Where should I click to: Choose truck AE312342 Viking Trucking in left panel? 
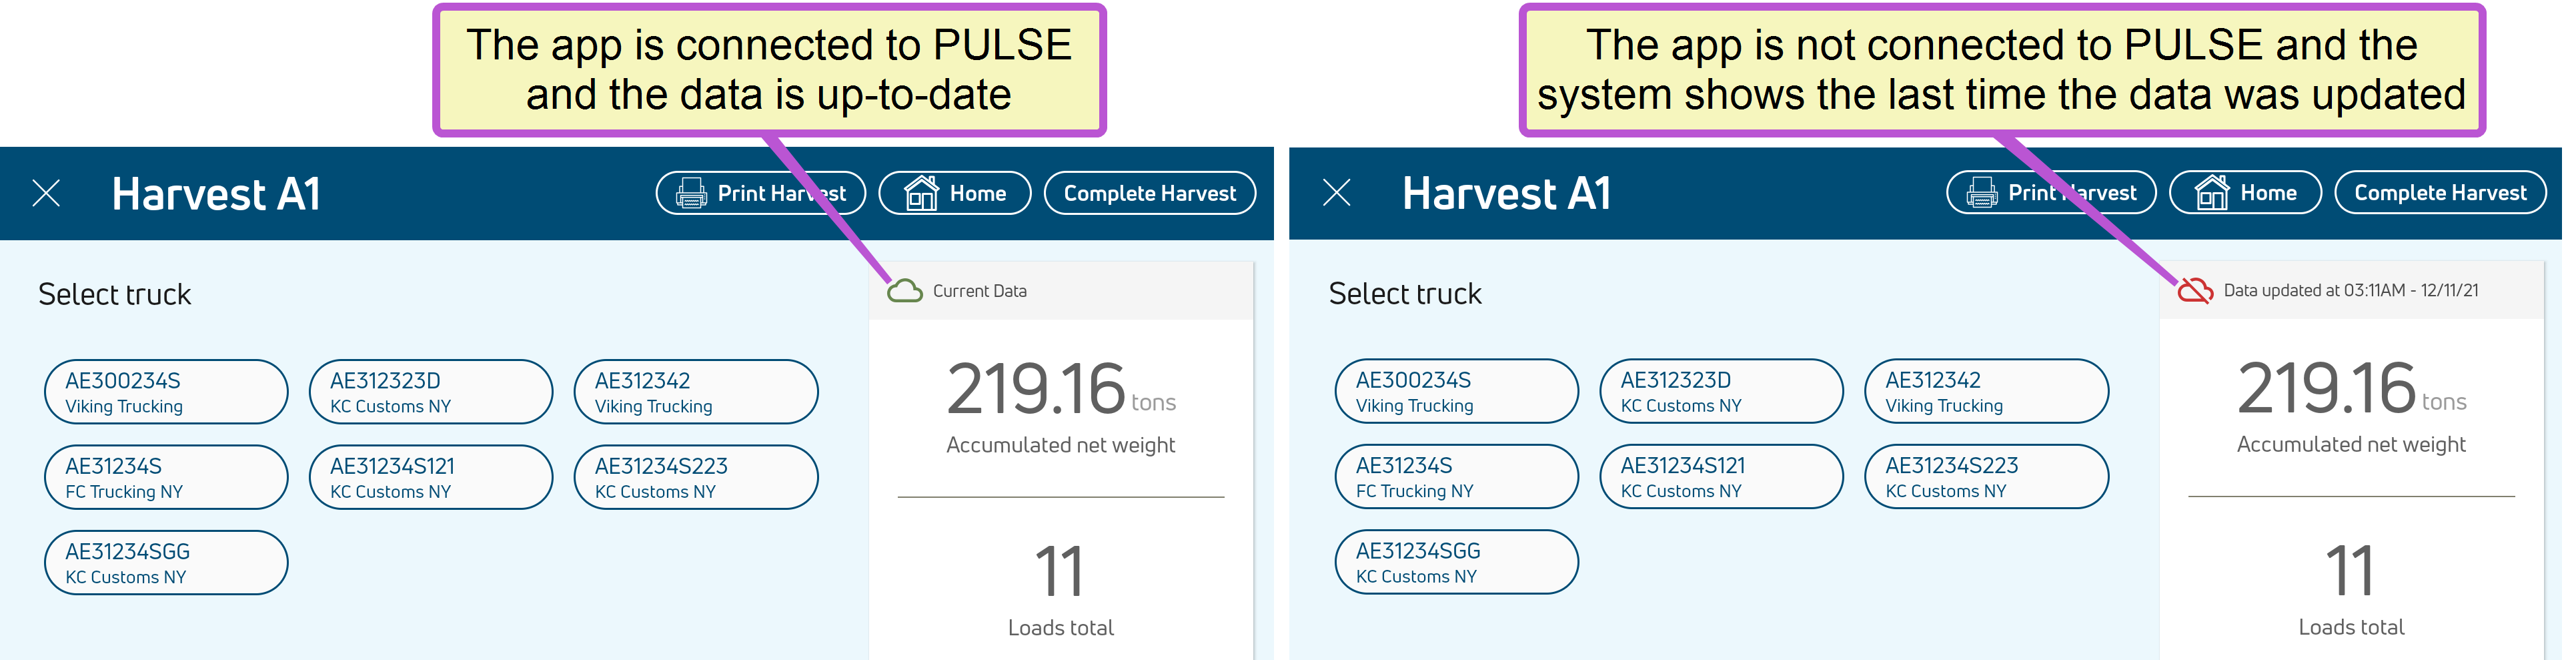pos(696,392)
